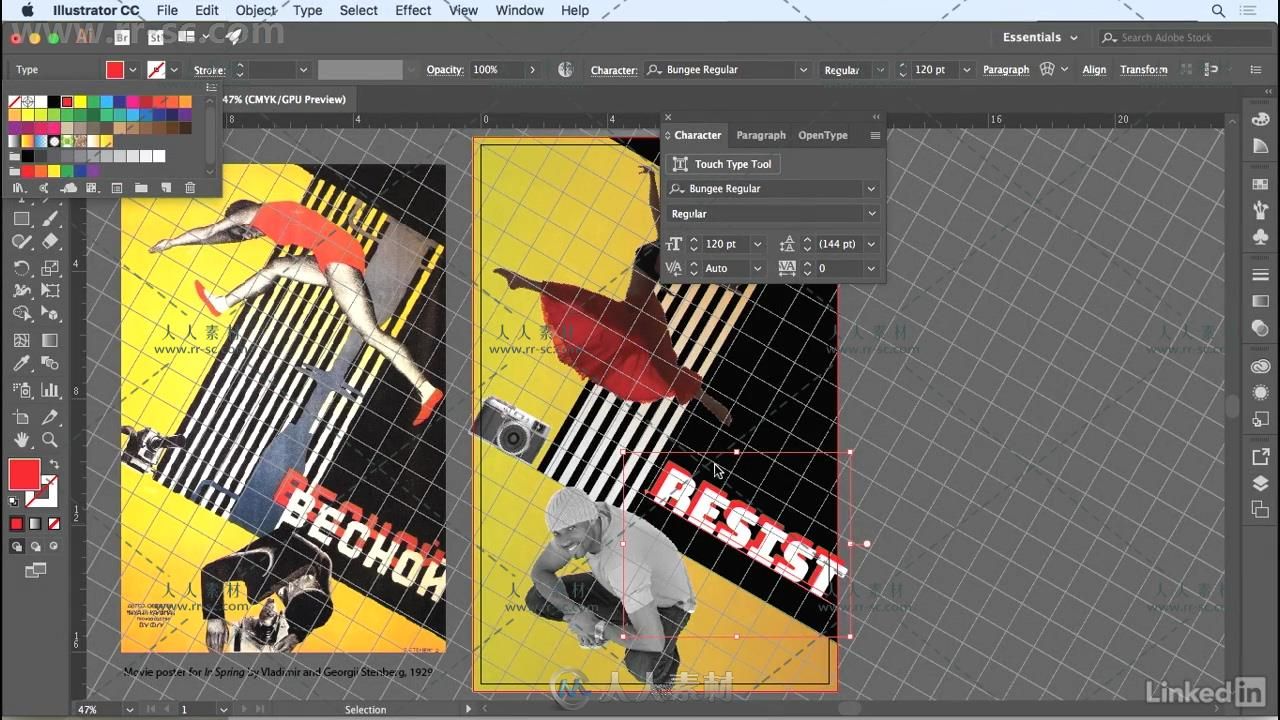Select the Eraser tool
1280x720 pixels.
click(x=50, y=242)
